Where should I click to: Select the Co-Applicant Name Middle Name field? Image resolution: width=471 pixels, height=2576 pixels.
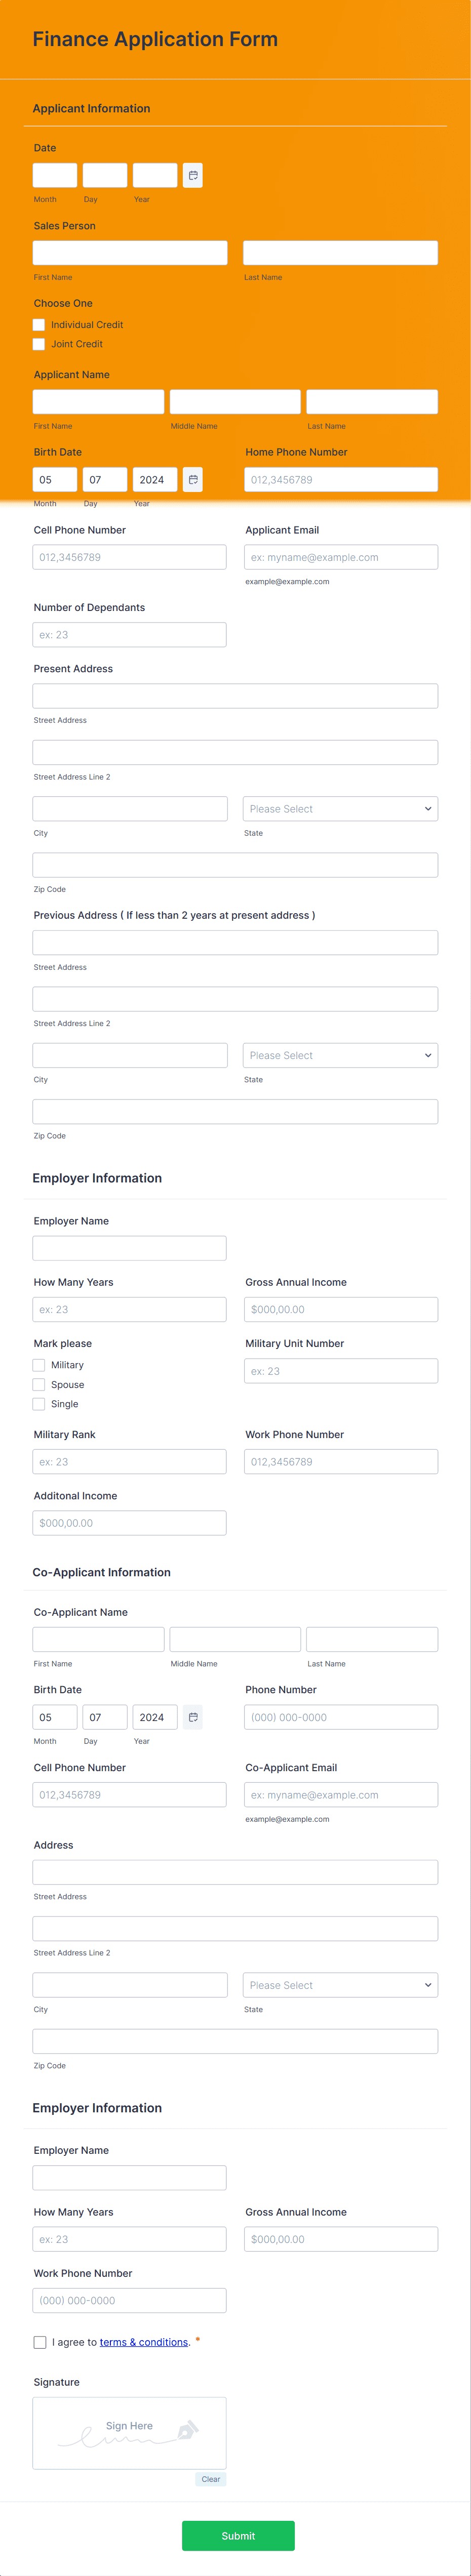pyautogui.click(x=235, y=1639)
